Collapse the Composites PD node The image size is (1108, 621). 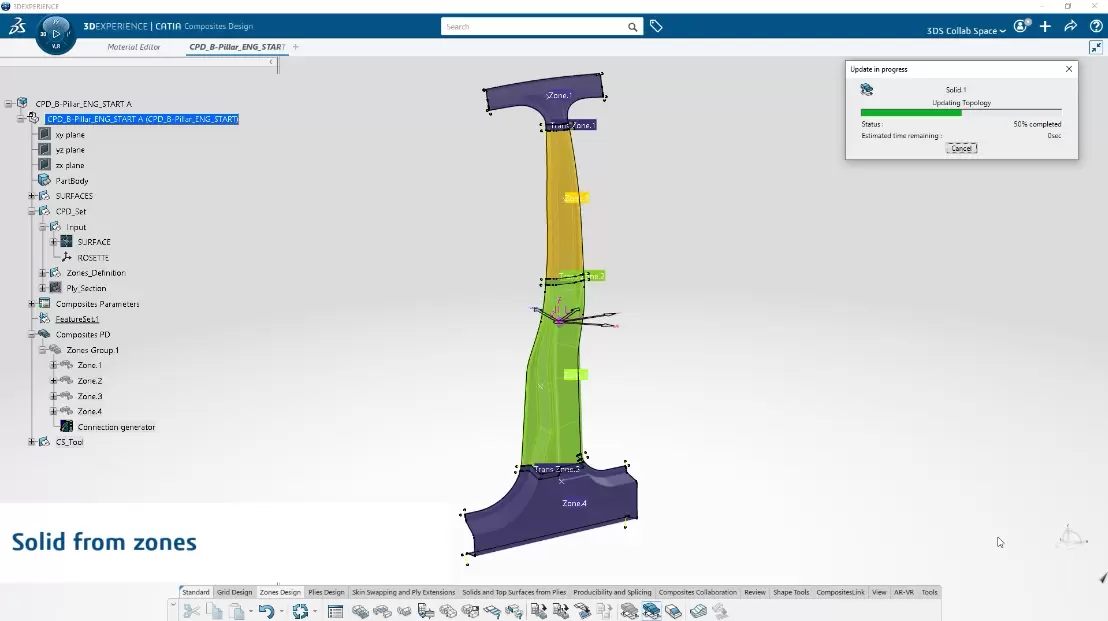pyautogui.click(x=32, y=335)
